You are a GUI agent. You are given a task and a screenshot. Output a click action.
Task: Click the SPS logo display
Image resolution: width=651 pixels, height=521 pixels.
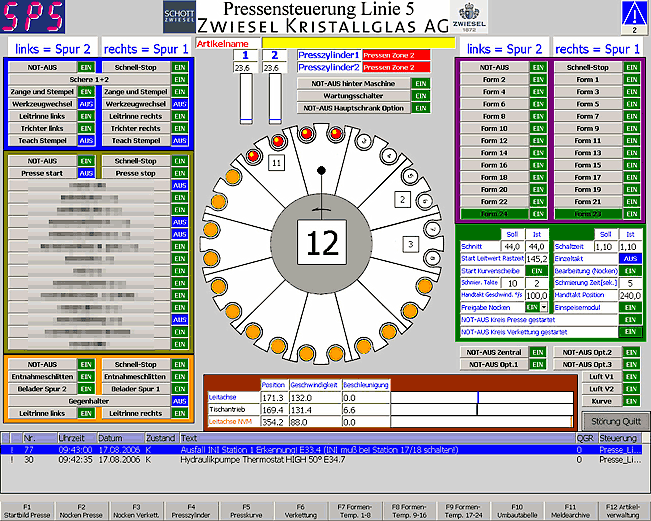pyautogui.click(x=33, y=17)
